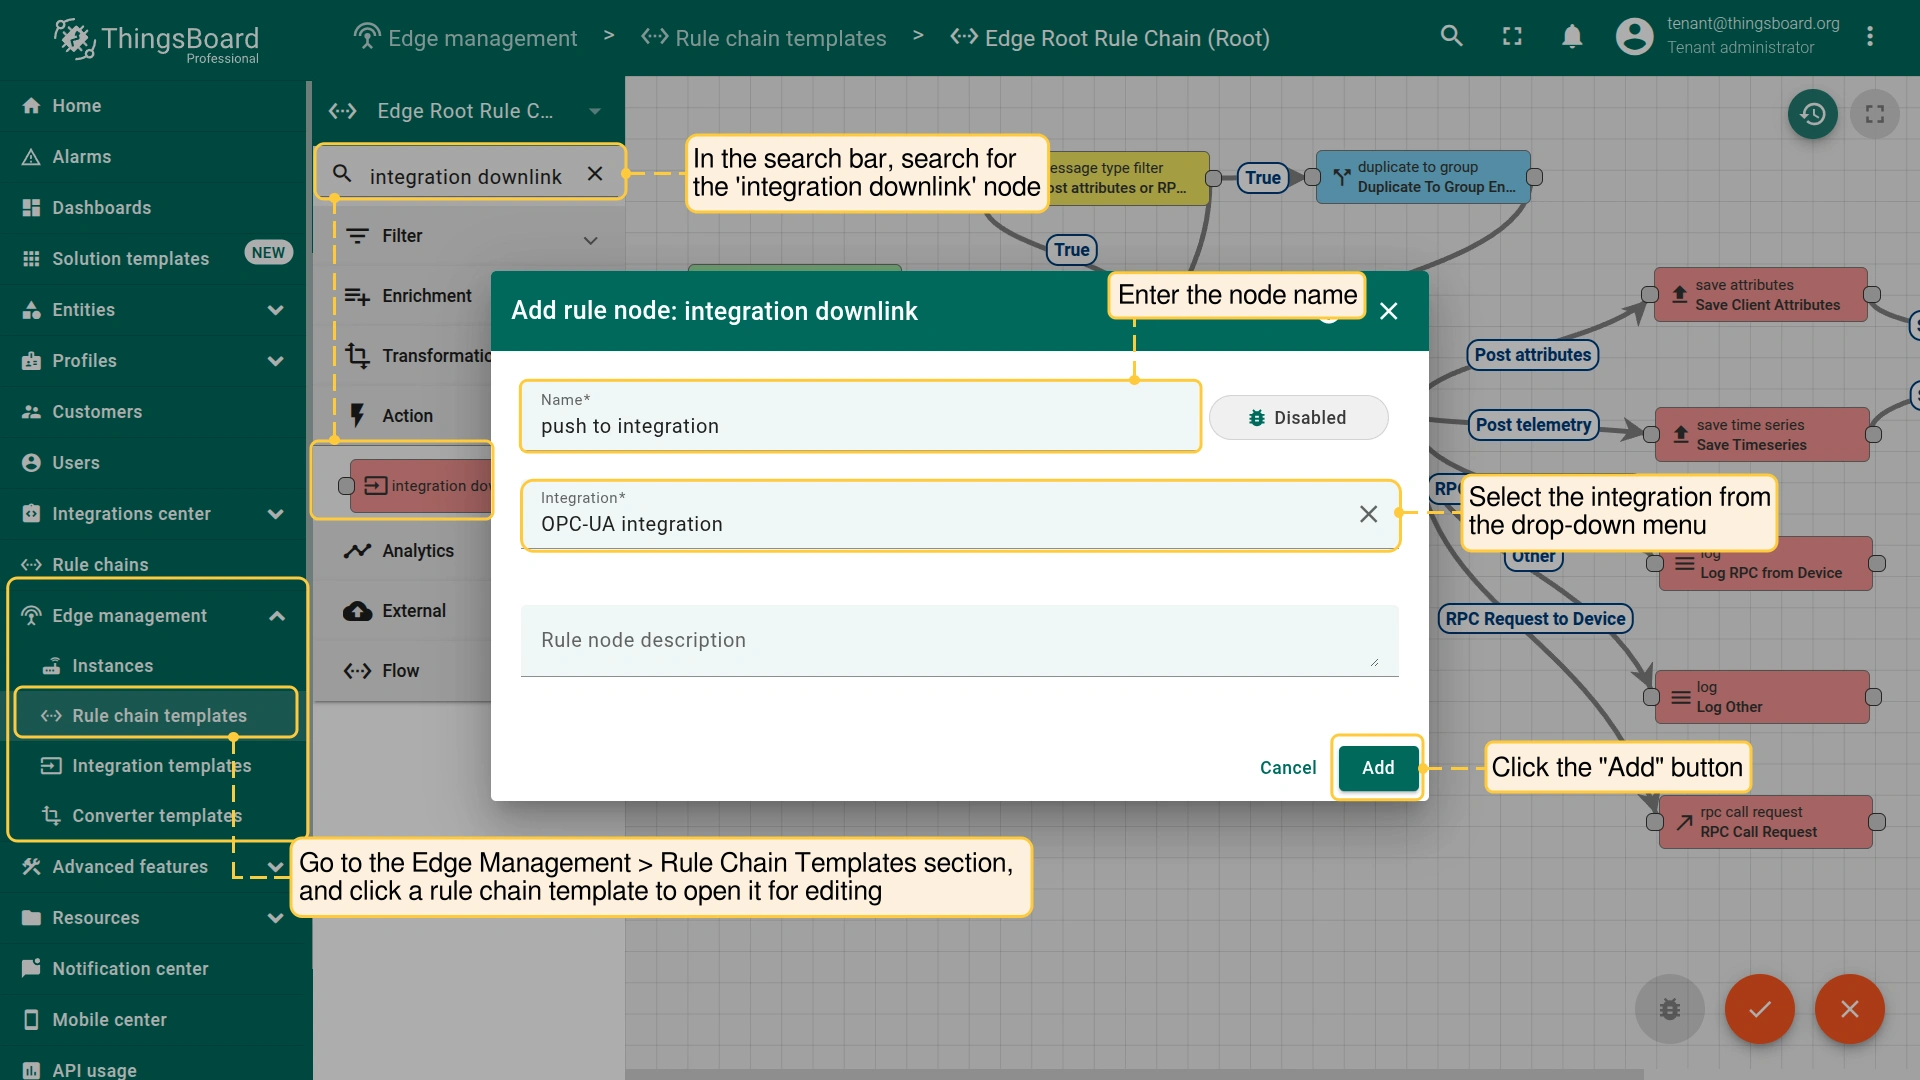Open the Edge Root Rule Chain dropdown

coord(595,111)
